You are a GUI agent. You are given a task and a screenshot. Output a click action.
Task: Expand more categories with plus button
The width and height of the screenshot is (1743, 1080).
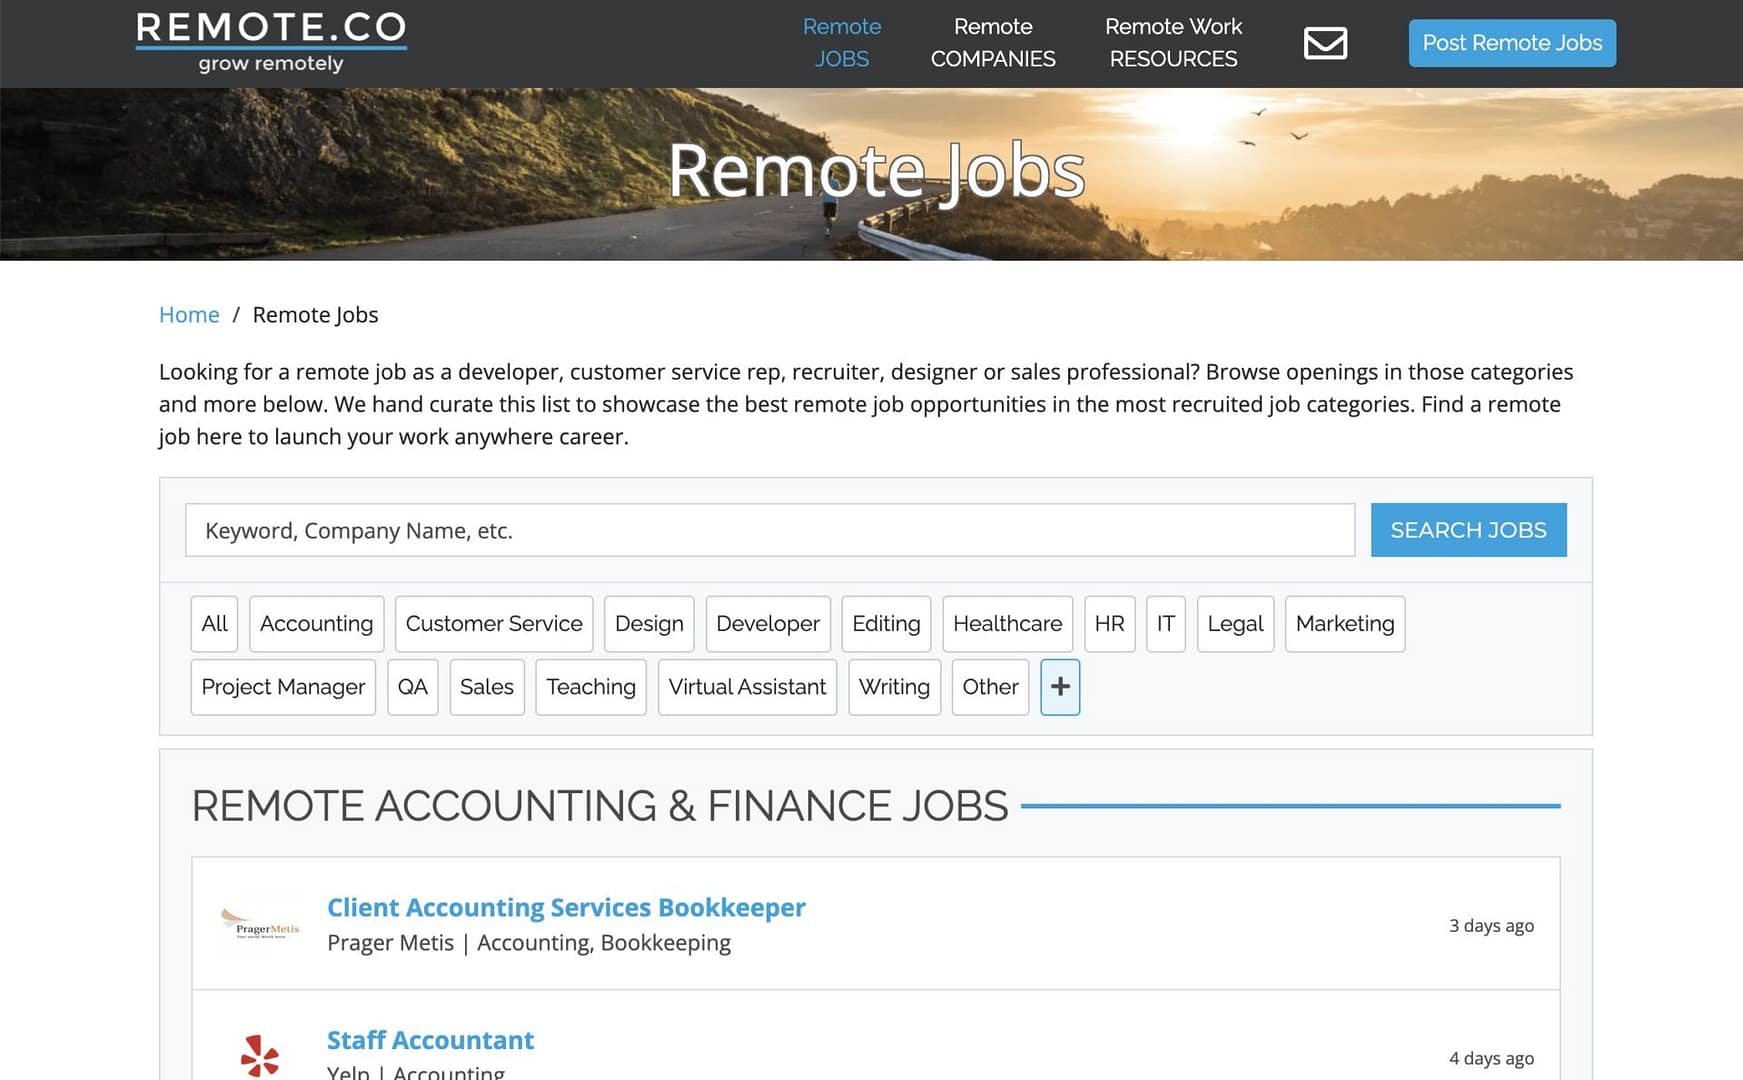pyautogui.click(x=1060, y=687)
